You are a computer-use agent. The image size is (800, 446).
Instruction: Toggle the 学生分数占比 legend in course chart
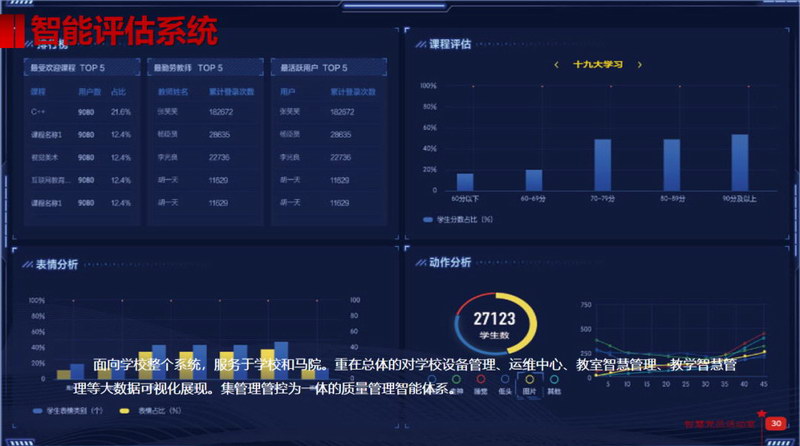pos(459,219)
